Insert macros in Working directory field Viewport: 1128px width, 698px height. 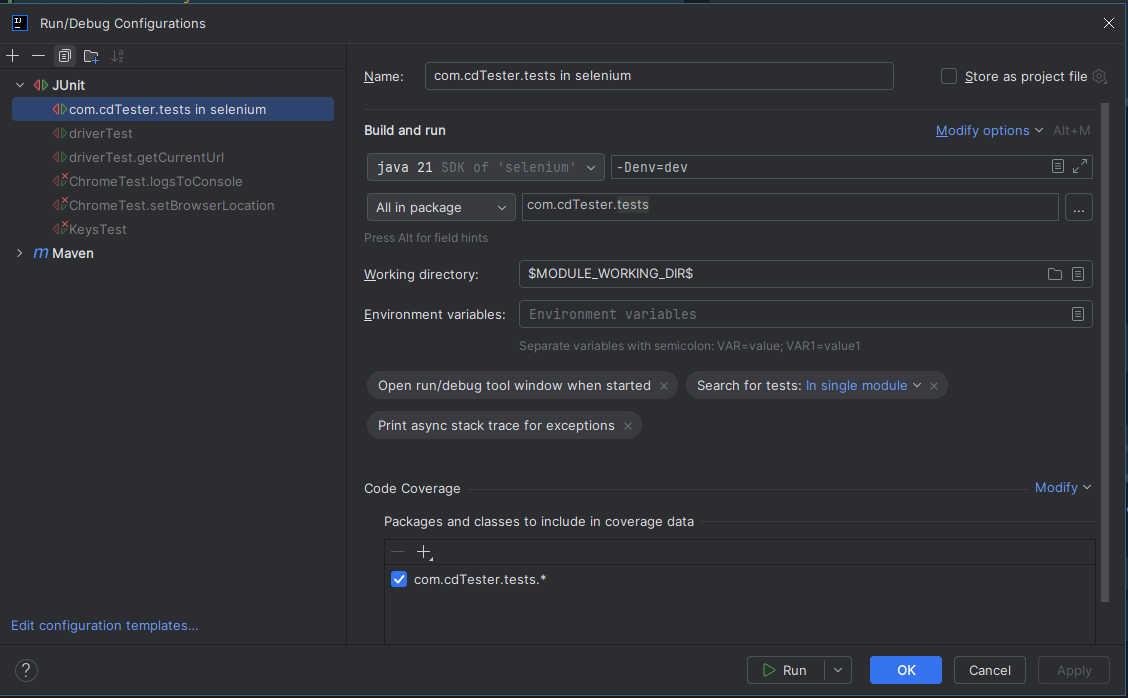(x=1078, y=273)
